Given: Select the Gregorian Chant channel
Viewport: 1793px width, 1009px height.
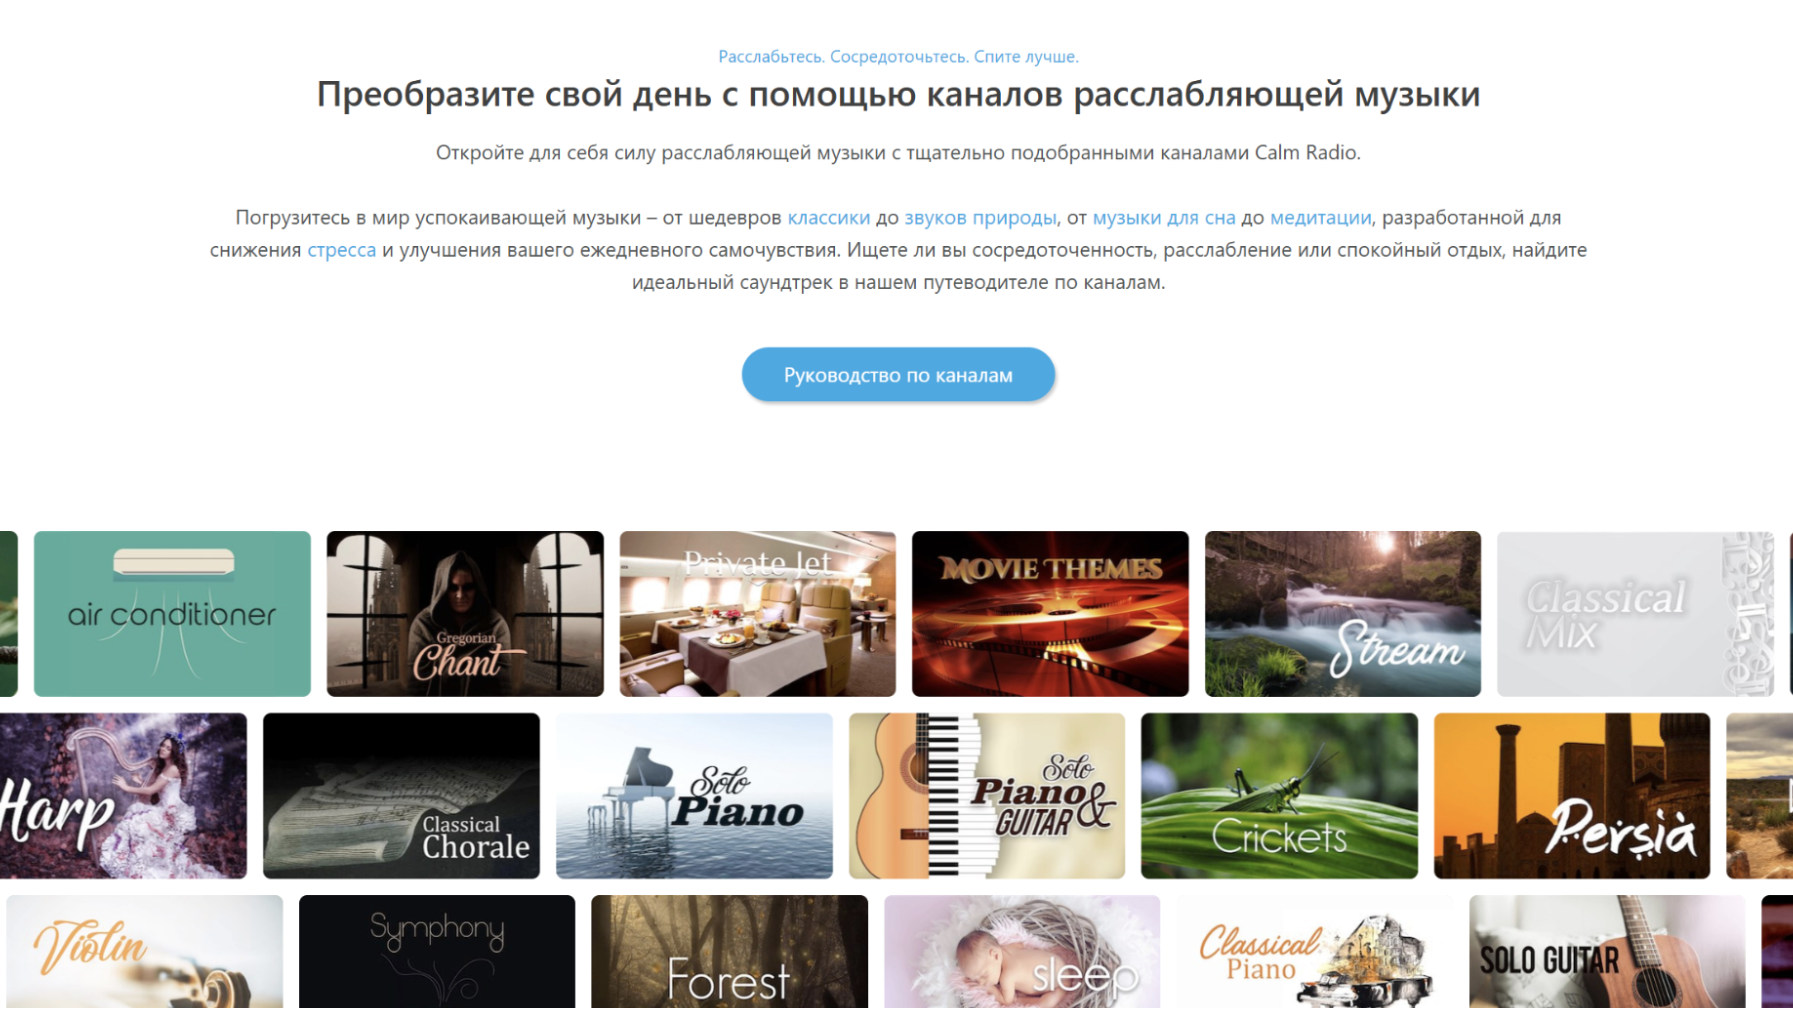Looking at the screenshot, I should pyautogui.click(x=465, y=613).
